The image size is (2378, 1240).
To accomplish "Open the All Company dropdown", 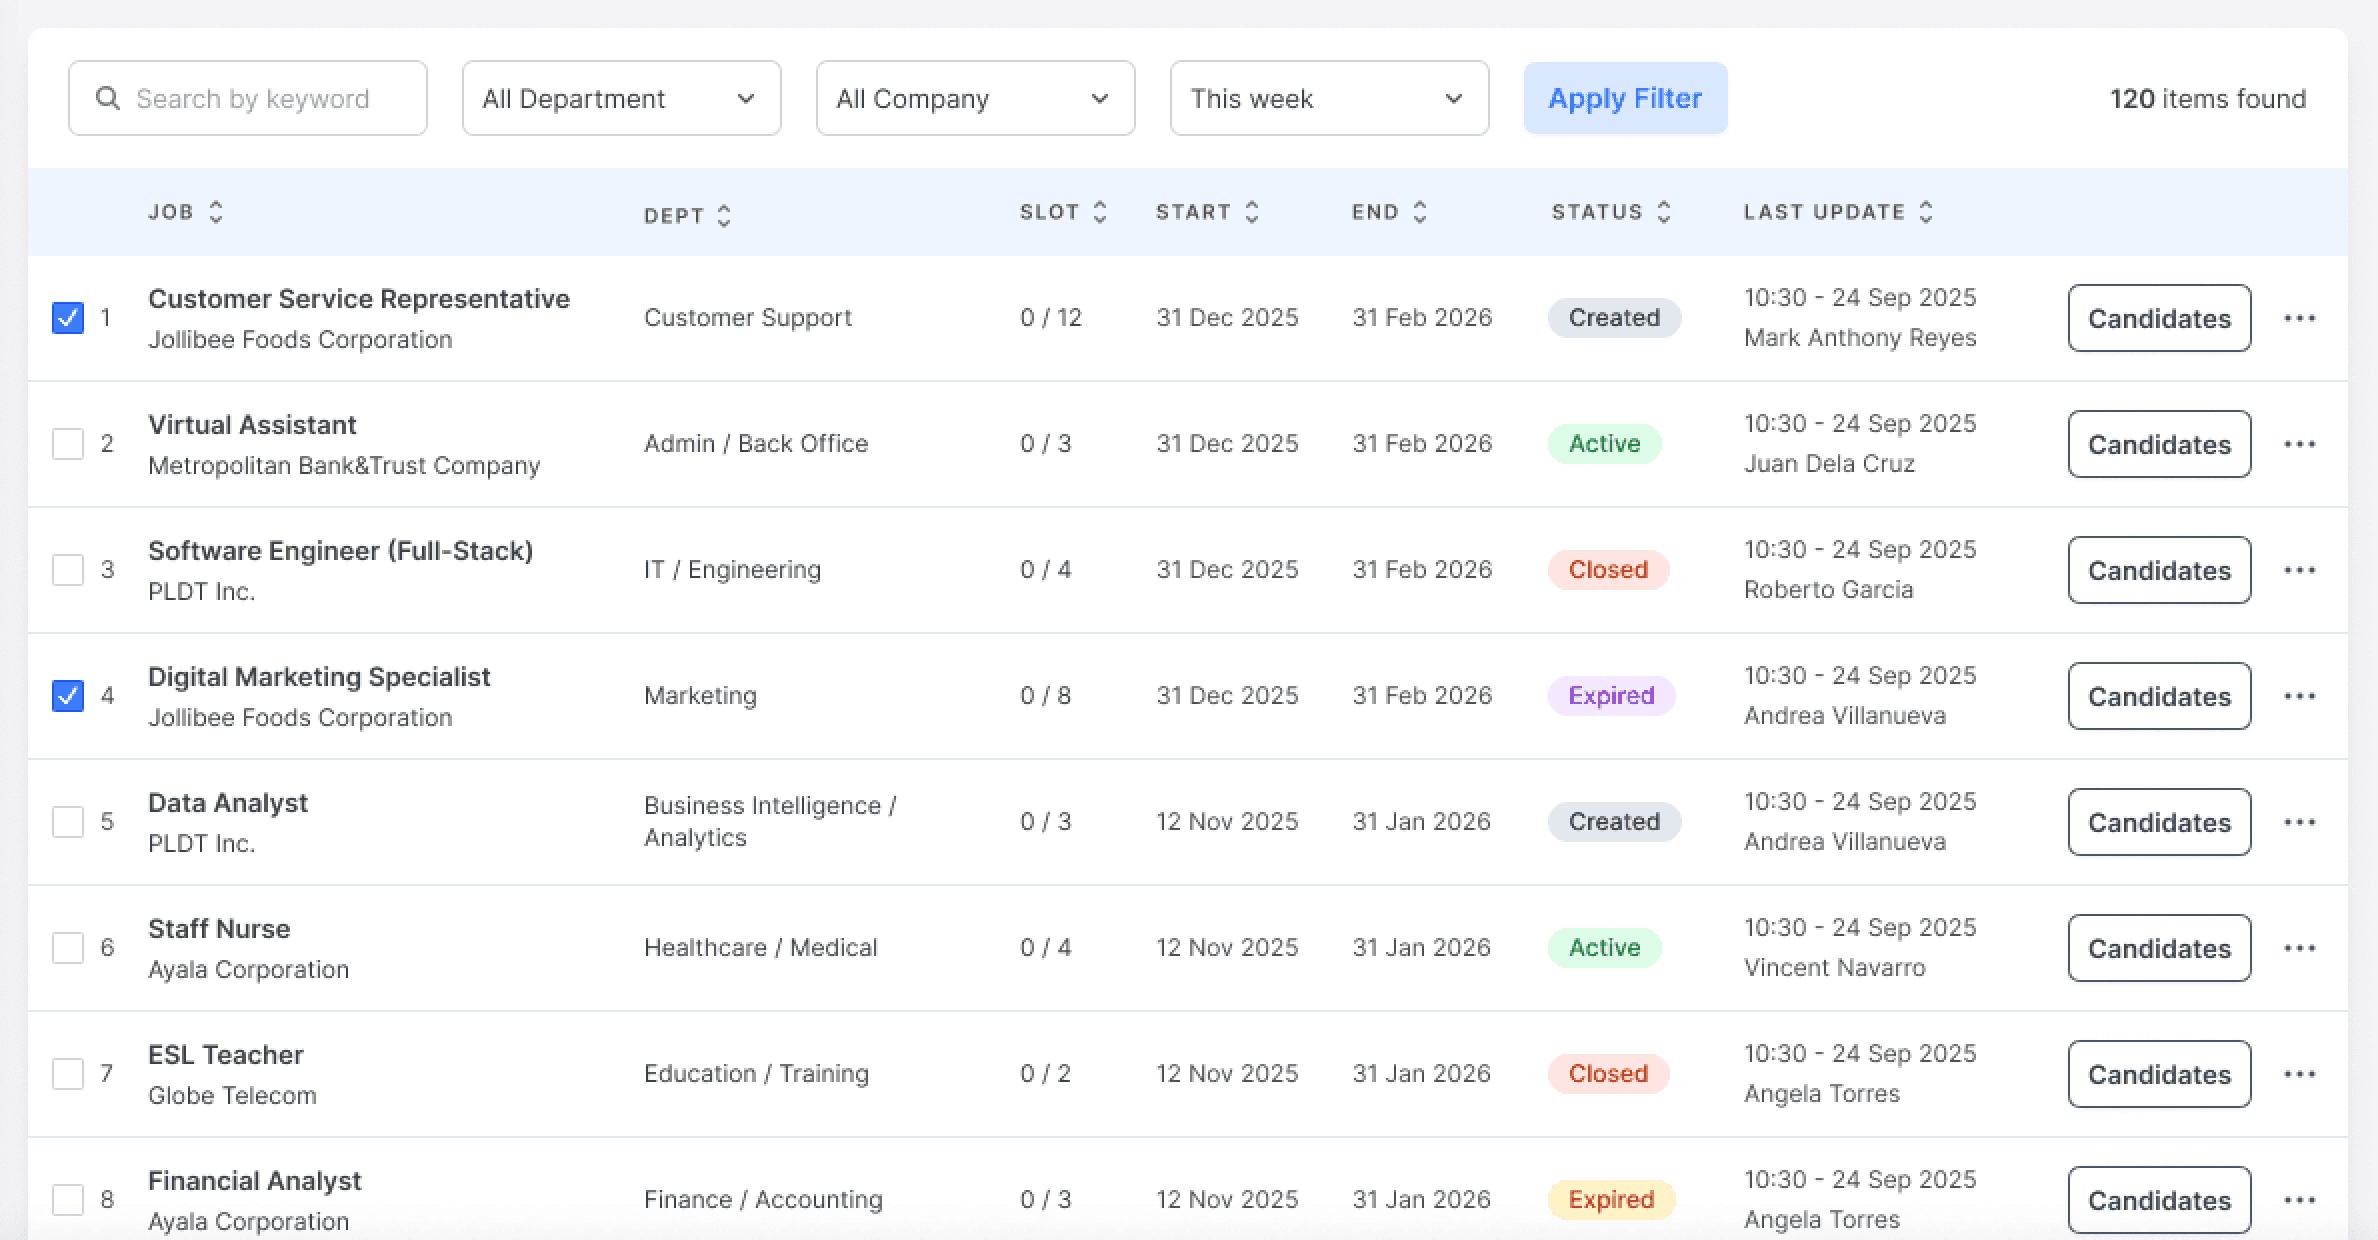I will coord(974,98).
